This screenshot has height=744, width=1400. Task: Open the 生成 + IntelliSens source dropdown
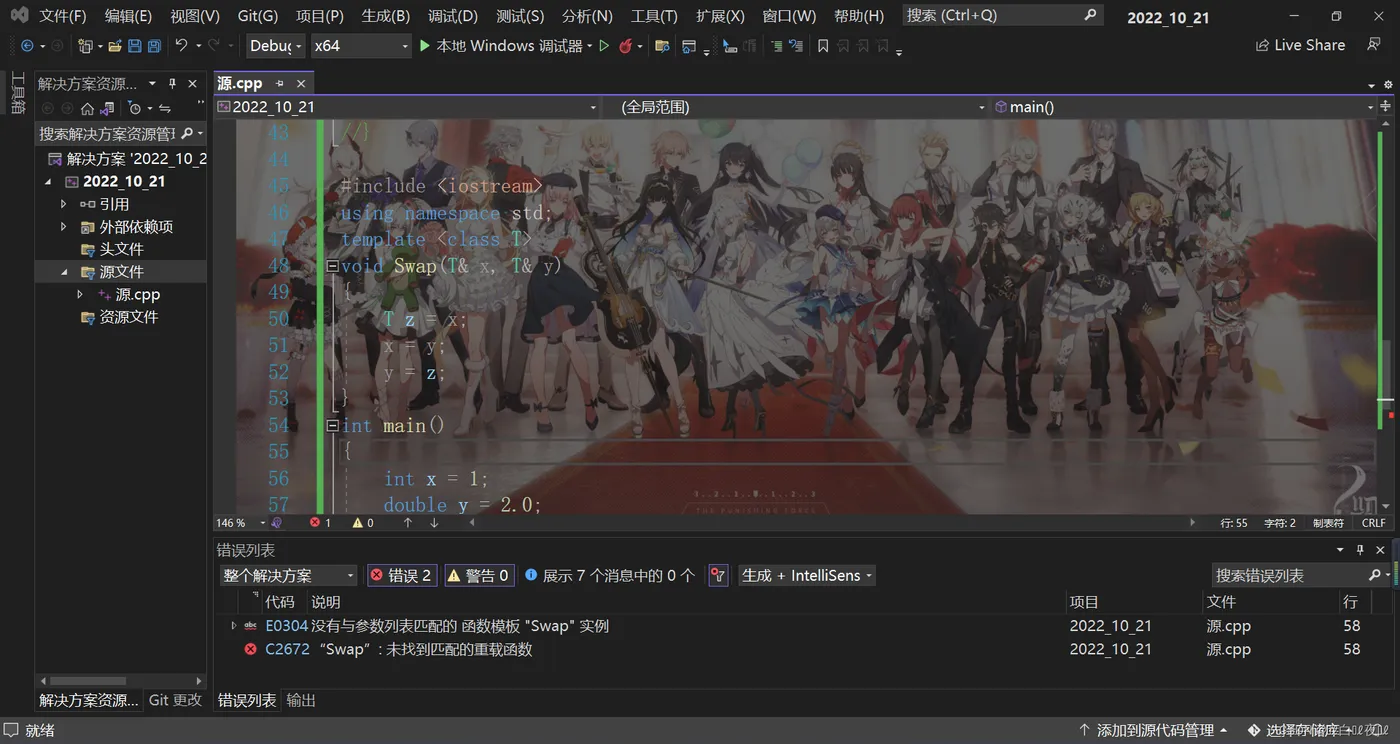tap(806, 575)
